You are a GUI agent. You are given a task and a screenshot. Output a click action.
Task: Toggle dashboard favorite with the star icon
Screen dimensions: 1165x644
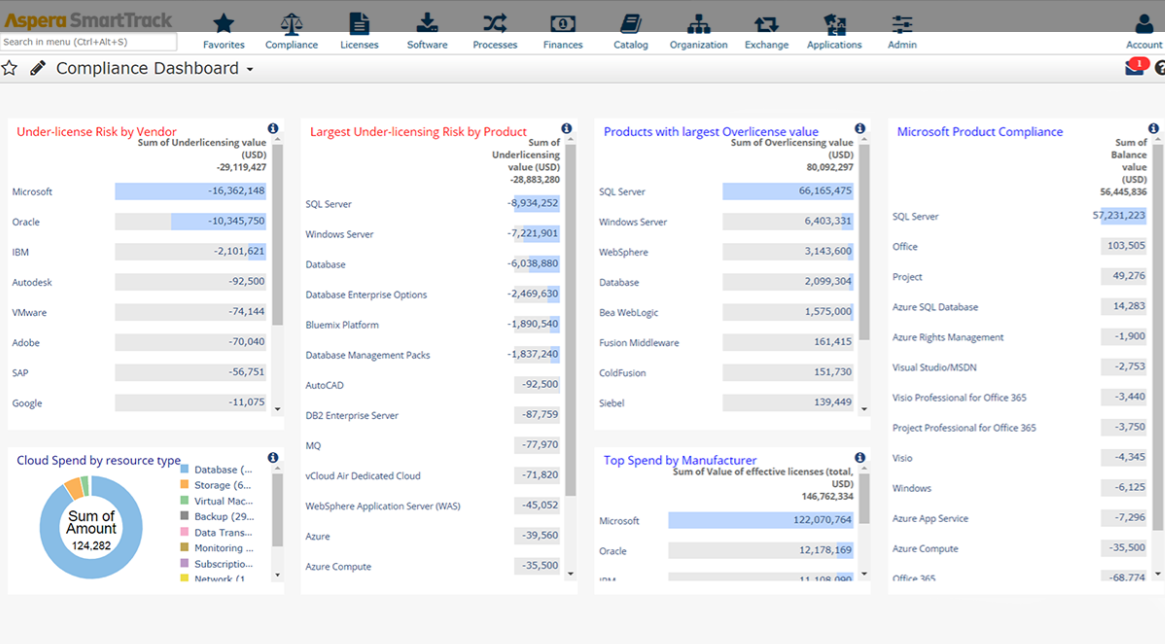tap(11, 67)
